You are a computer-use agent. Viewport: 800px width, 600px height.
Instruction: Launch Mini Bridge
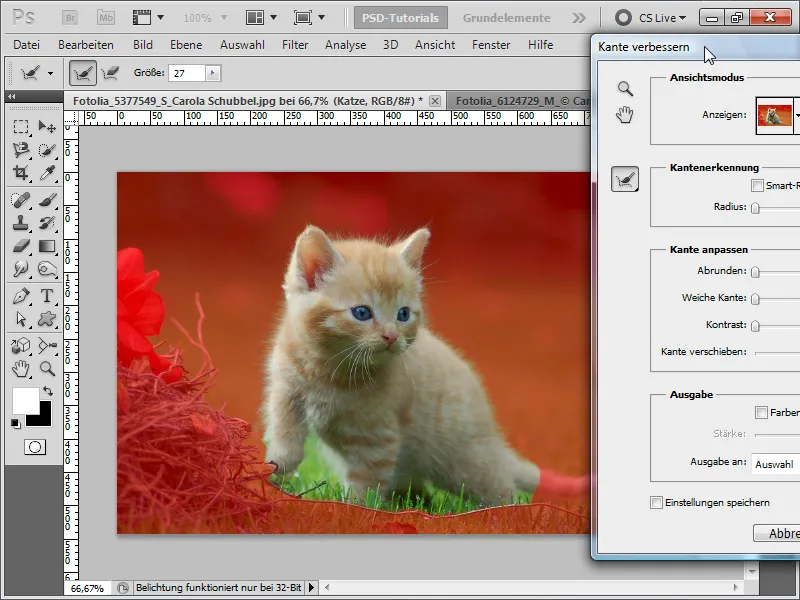click(x=106, y=18)
